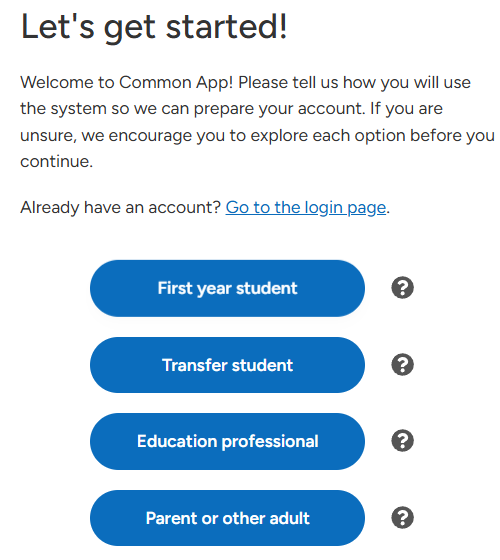Open help icon beside Parent or other adult

(402, 517)
